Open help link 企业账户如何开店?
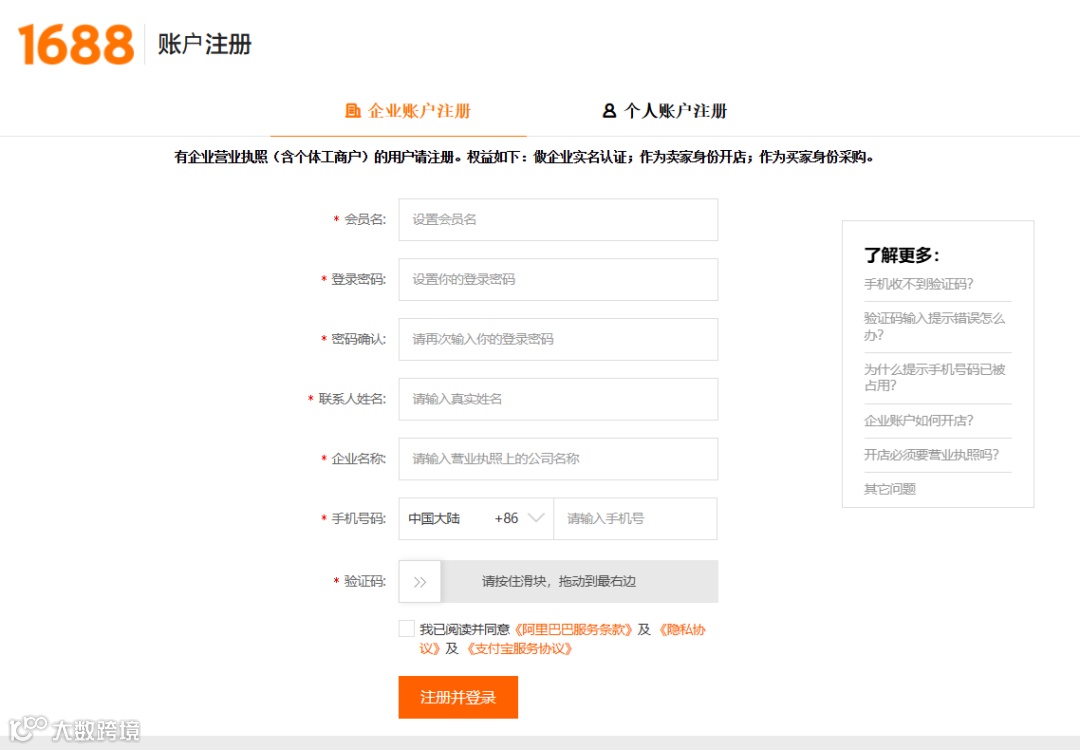The height and width of the screenshot is (750, 1080). point(919,421)
